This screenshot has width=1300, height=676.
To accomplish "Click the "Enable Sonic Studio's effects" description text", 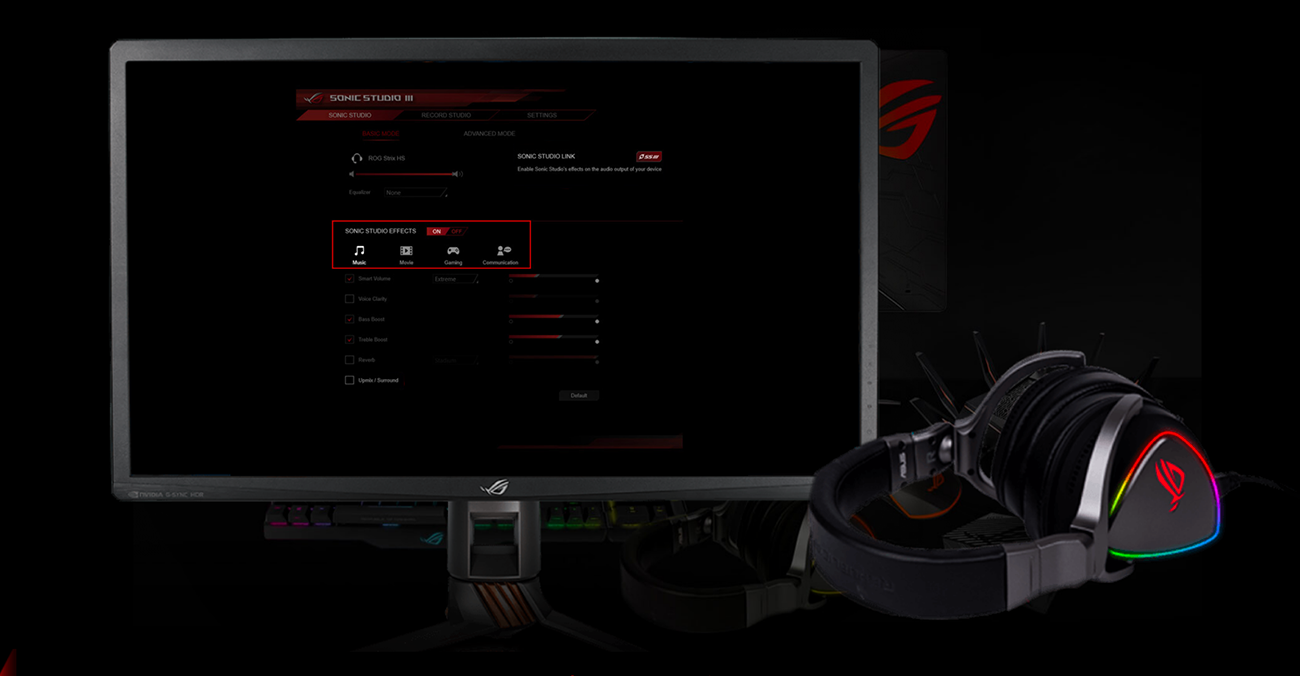I will [589, 170].
